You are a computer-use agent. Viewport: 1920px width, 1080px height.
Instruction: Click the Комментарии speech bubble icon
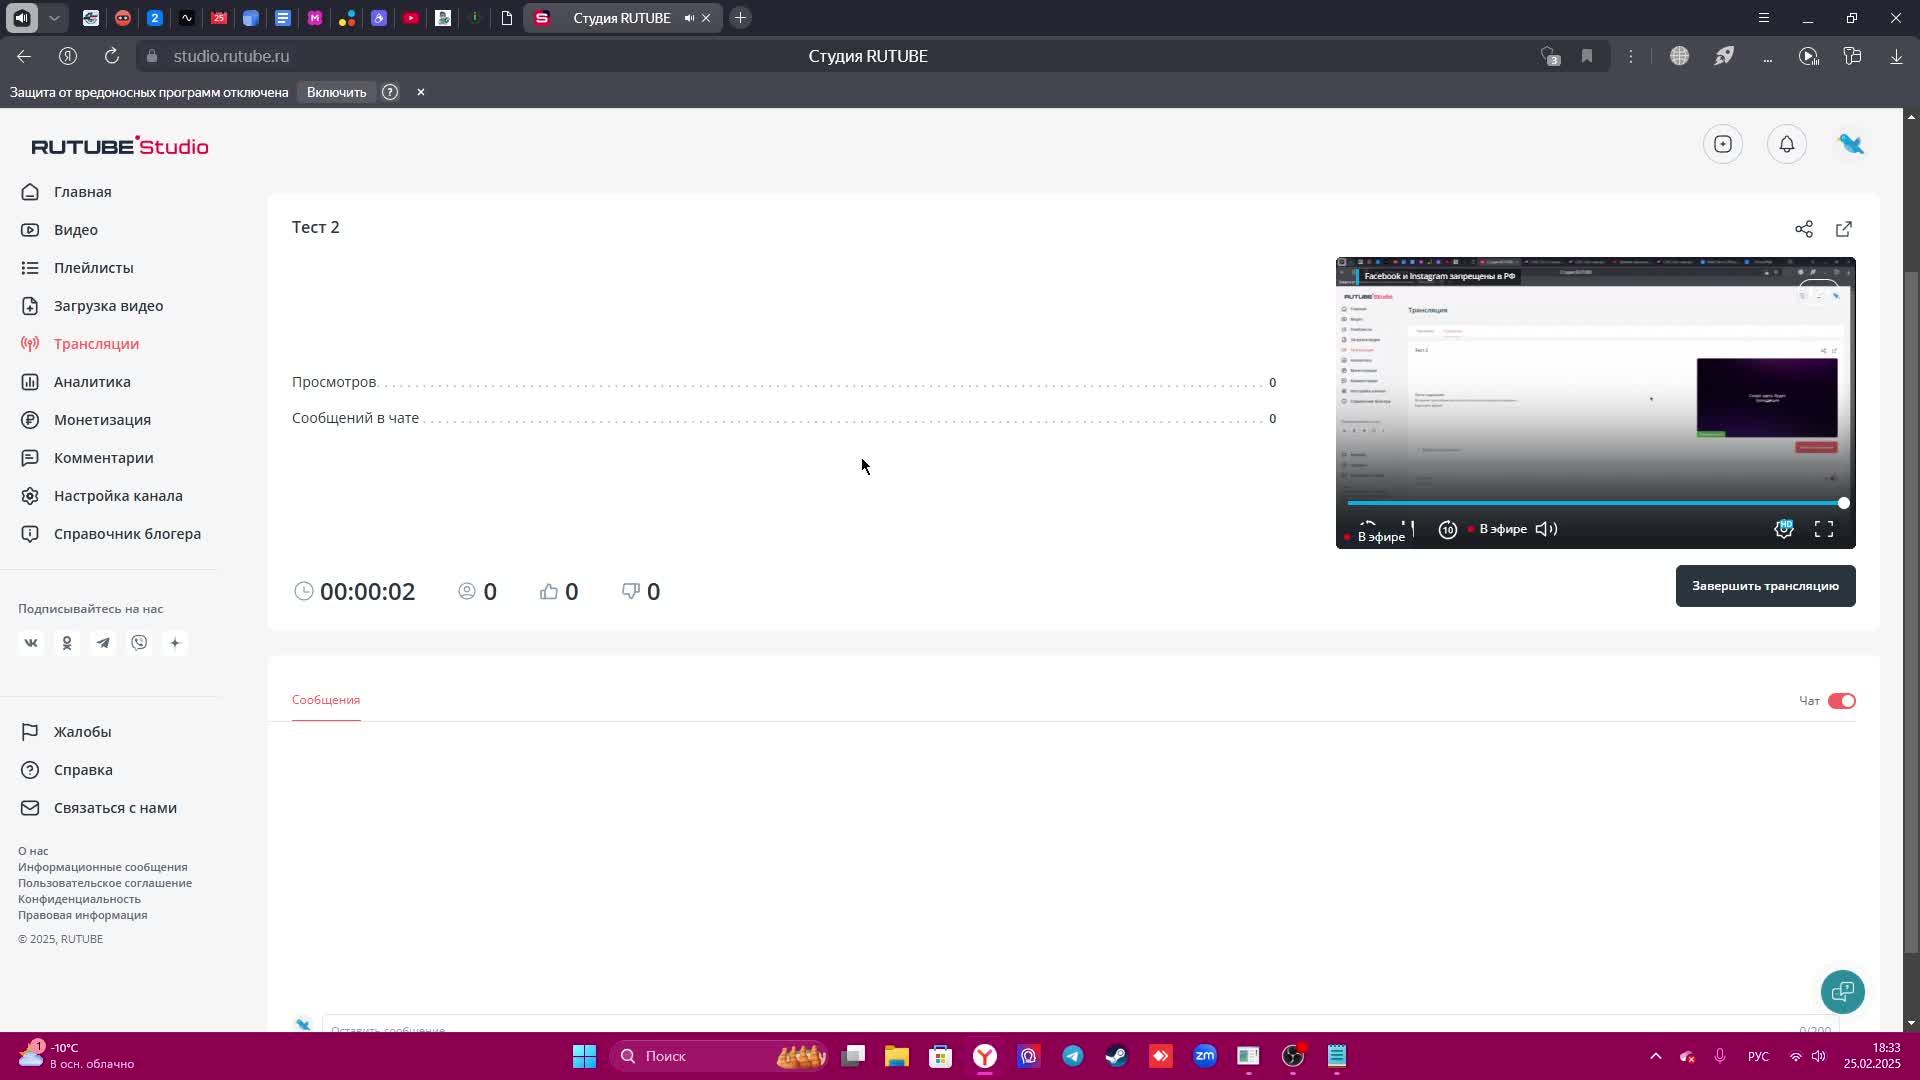coord(30,458)
